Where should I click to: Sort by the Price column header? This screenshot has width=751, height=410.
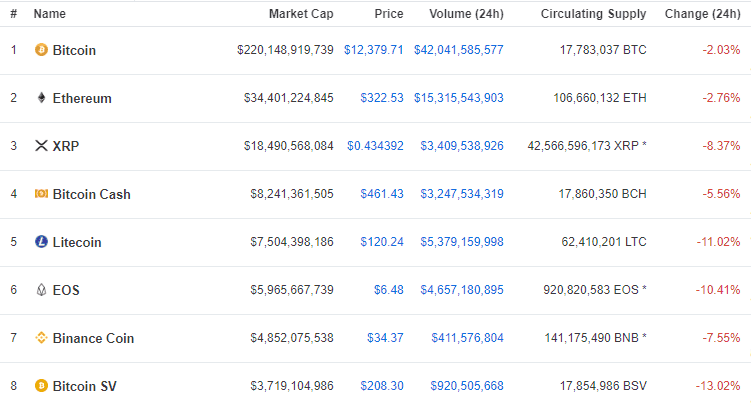[x=388, y=14]
